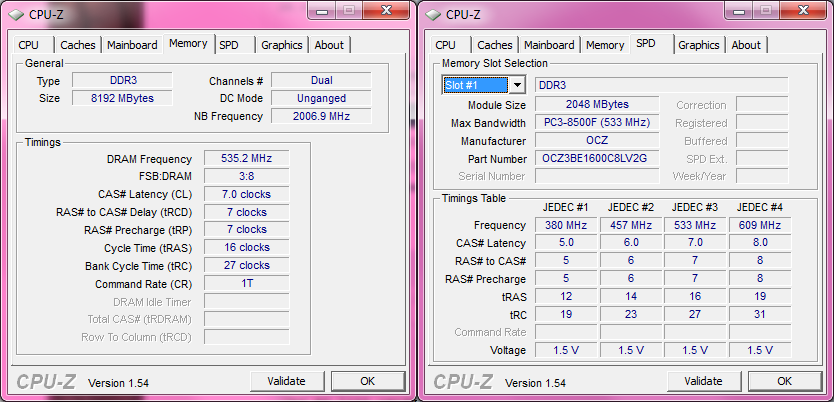Viewport: 835px width, 402px height.
Task: Switch to Mainboard tab in right window
Action: [x=549, y=45]
